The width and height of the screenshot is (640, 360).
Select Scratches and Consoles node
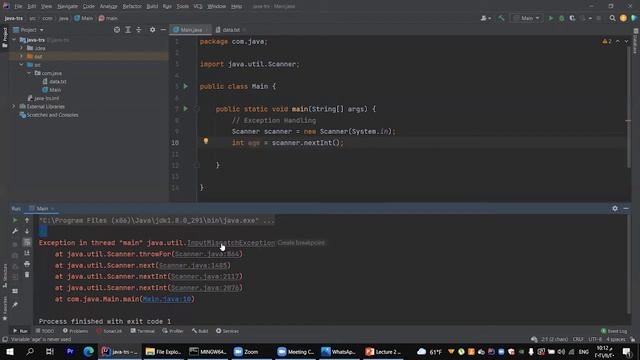[x=49, y=115]
